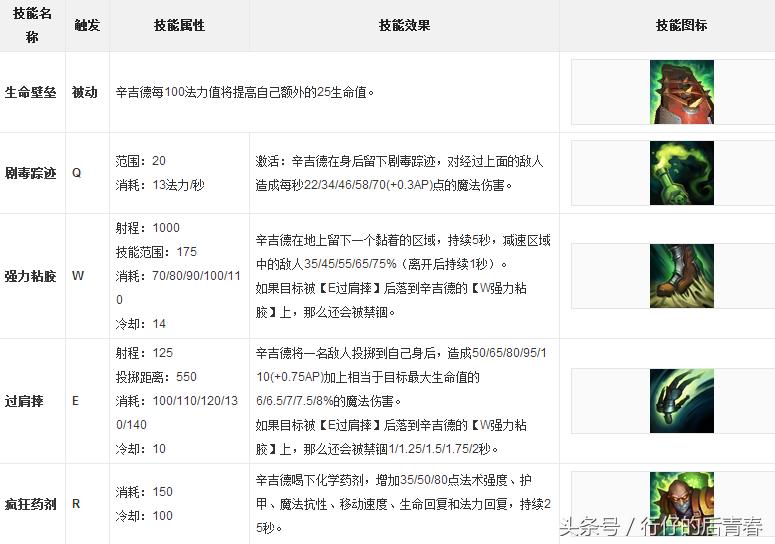The height and width of the screenshot is (544, 775).
Task: Click the 技能效果 column header
Action: pyautogui.click(x=405, y=25)
